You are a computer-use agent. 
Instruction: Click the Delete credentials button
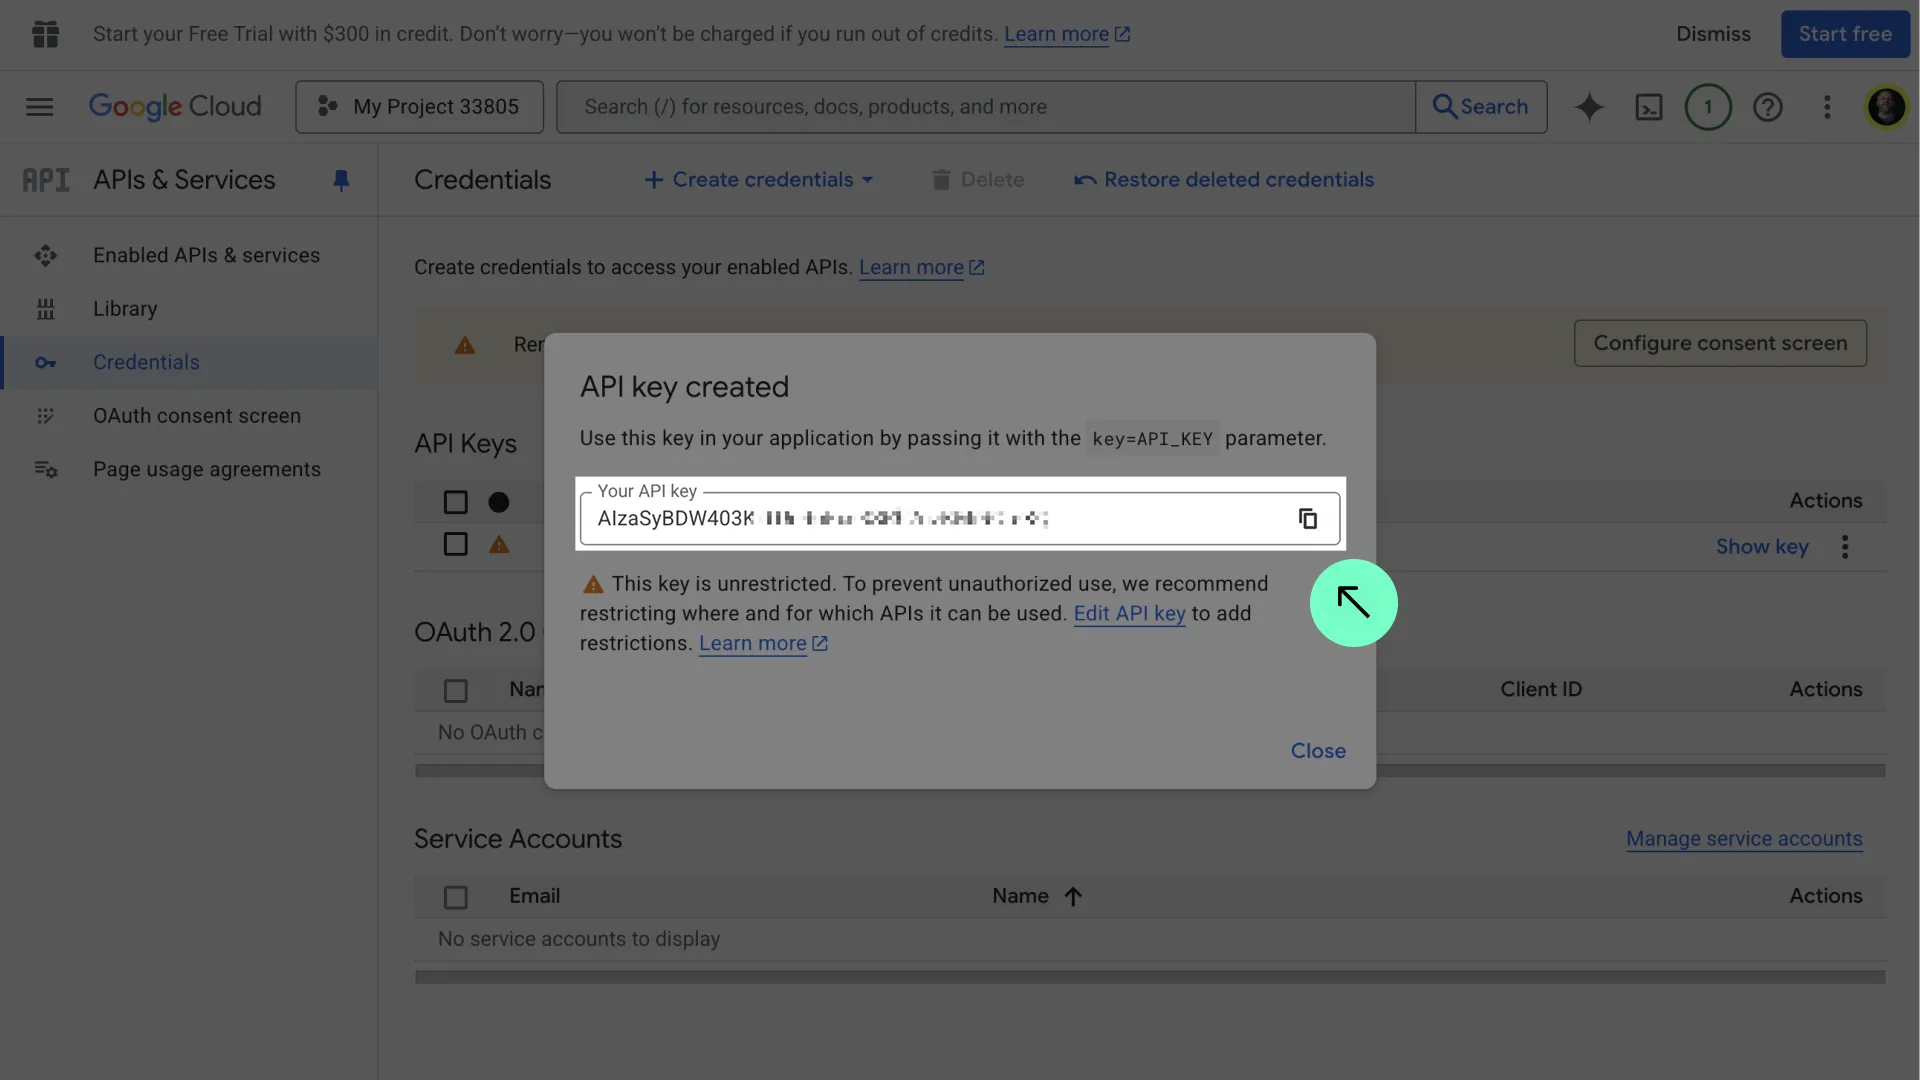[x=978, y=180]
